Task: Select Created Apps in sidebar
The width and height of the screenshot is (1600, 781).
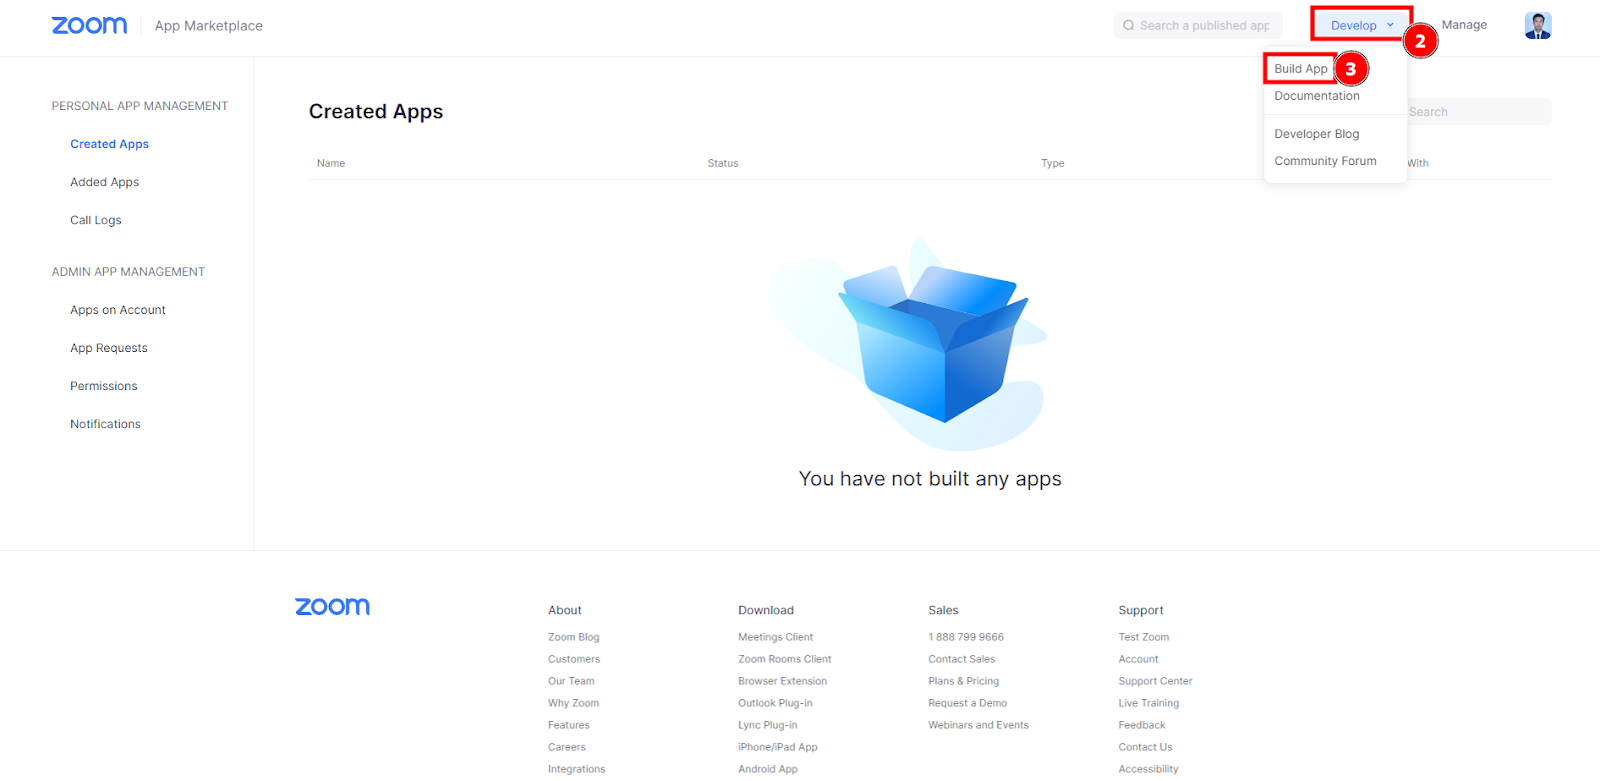Action: (x=109, y=144)
